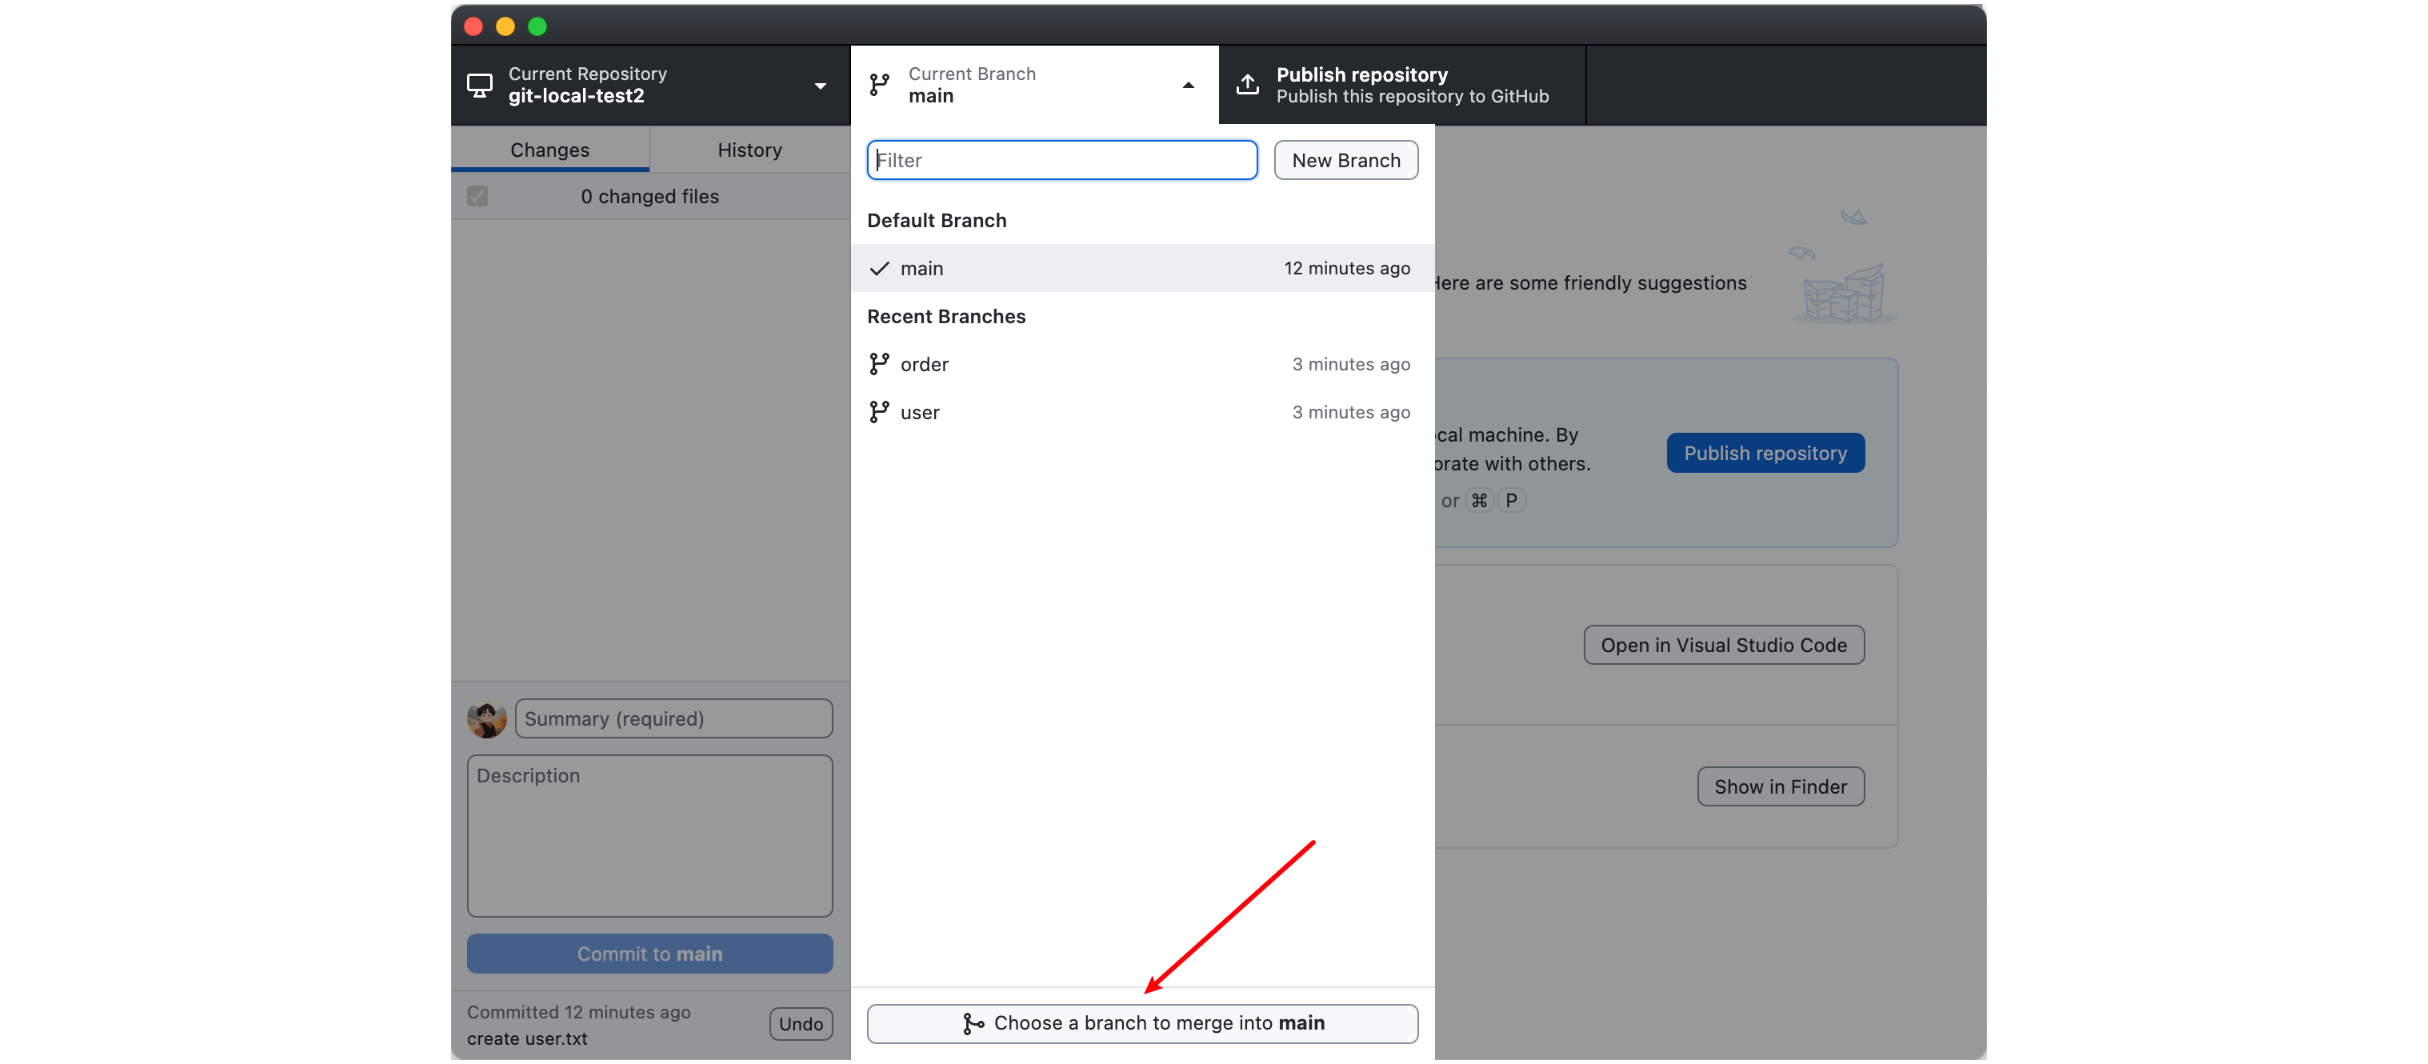Choose a branch to merge into main
Image resolution: width=2428 pixels, height=1064 pixels.
[1142, 1023]
